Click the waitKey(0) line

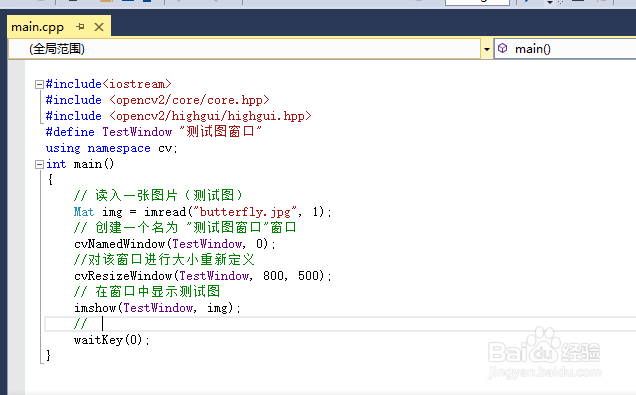coord(112,340)
